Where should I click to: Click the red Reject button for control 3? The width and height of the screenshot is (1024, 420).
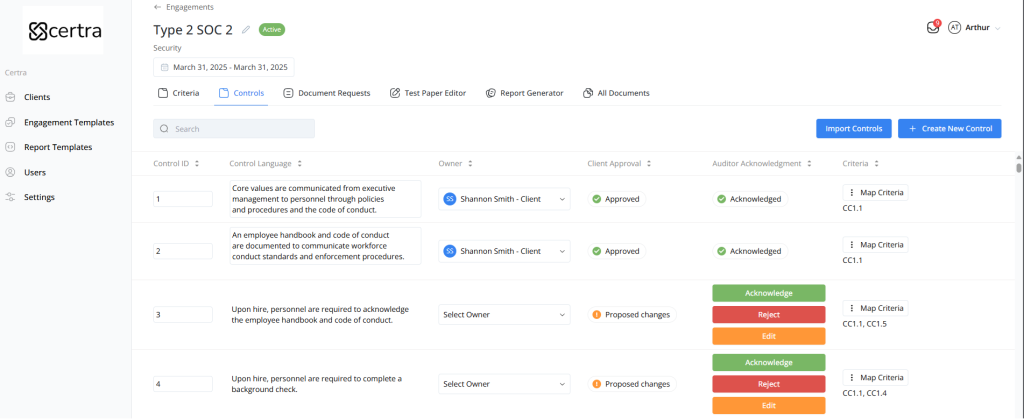(768, 314)
